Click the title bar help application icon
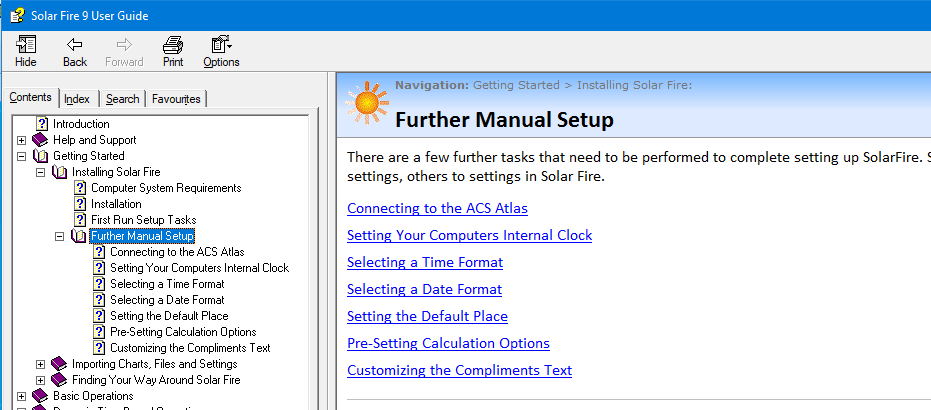This screenshot has width=931, height=410. pyautogui.click(x=17, y=15)
